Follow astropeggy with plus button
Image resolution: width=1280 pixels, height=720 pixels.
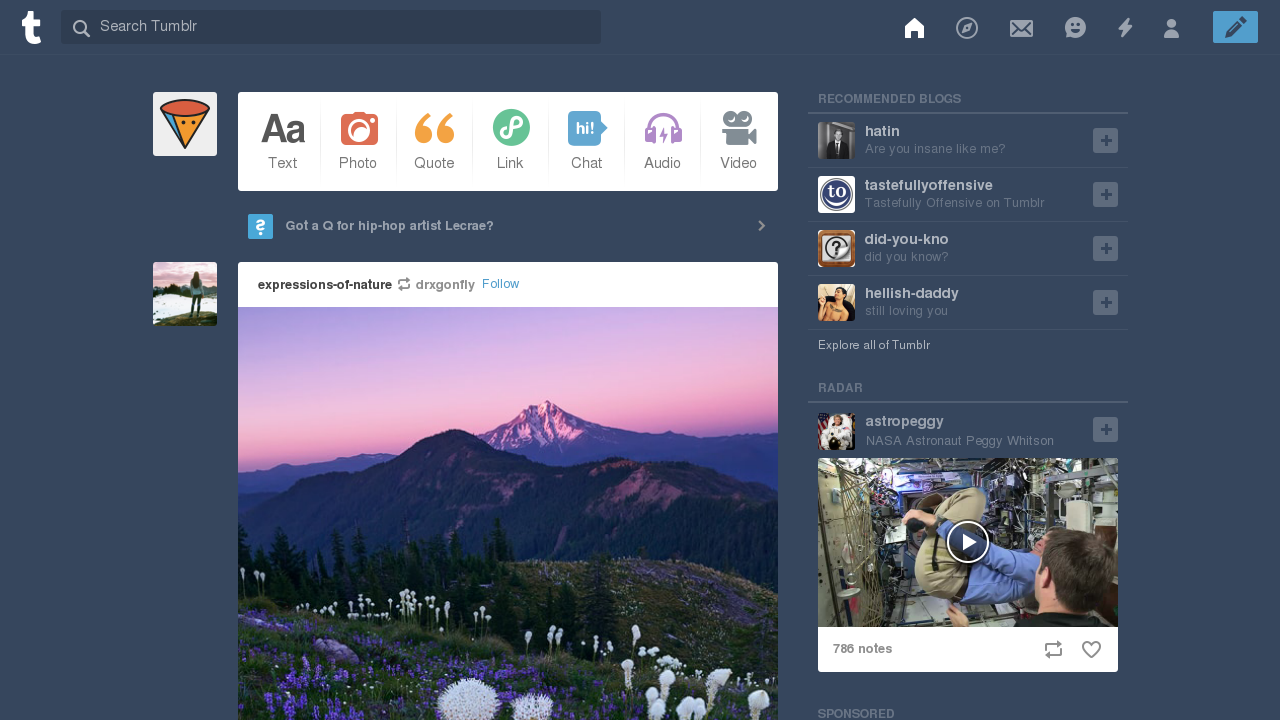point(1105,430)
